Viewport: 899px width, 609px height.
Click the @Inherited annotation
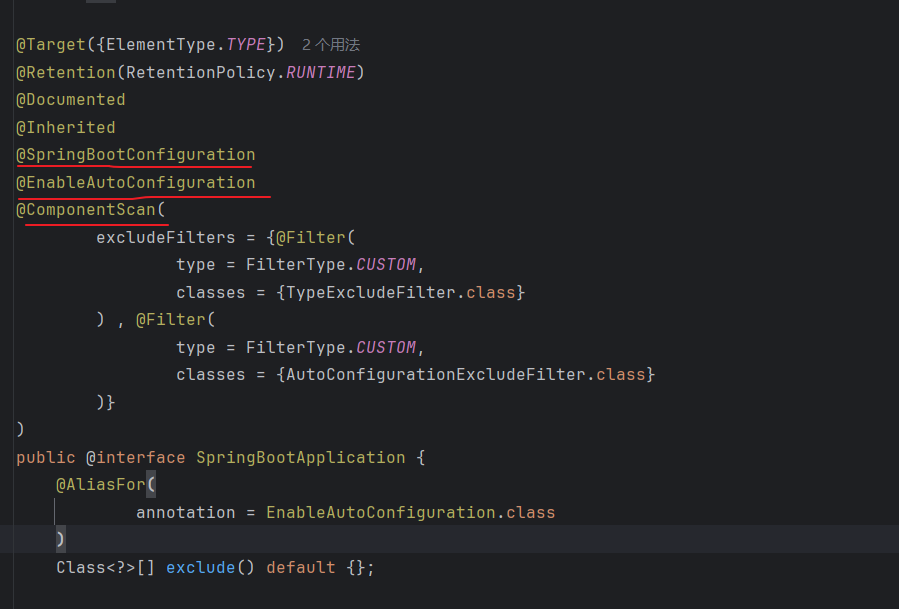pos(65,128)
